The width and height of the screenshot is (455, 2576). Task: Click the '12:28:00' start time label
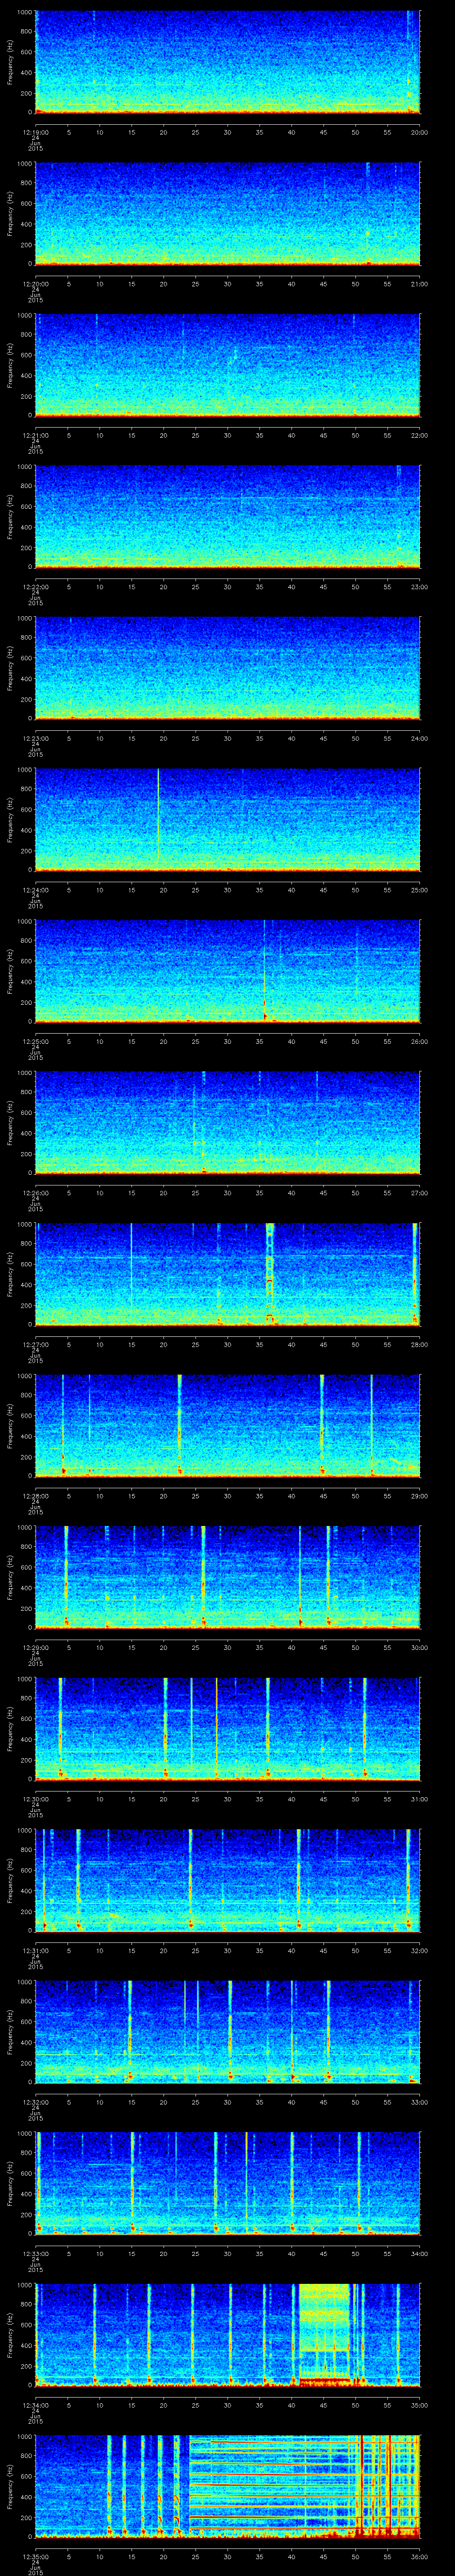tap(35, 1495)
